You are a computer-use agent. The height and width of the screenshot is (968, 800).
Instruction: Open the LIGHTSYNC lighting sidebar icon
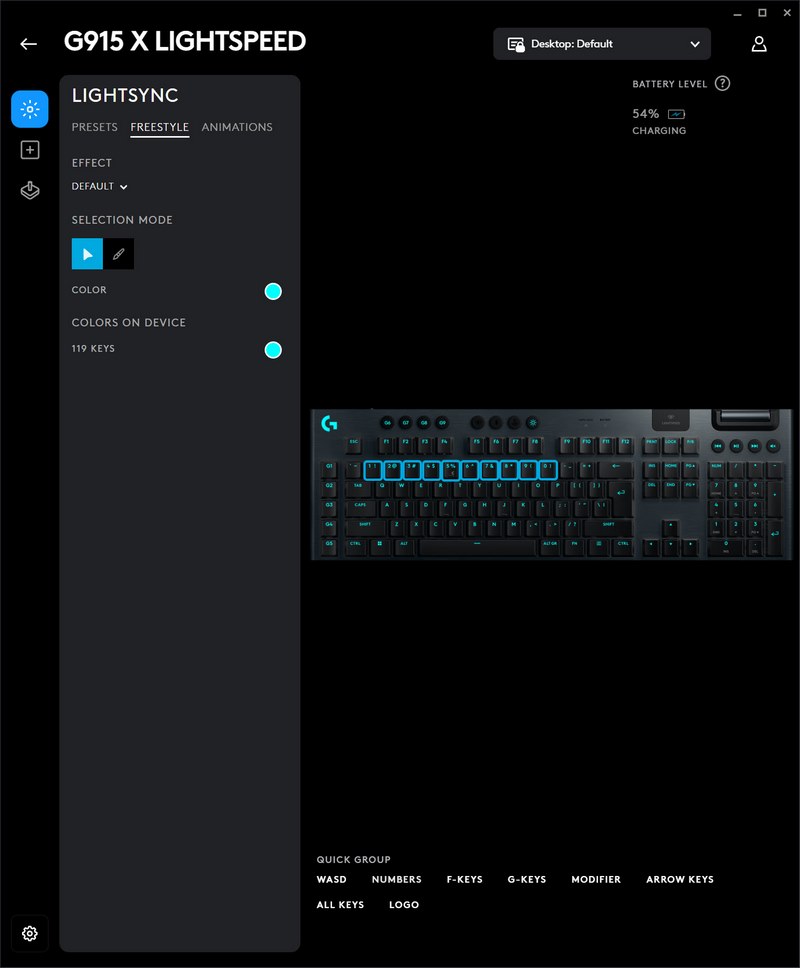(30, 109)
